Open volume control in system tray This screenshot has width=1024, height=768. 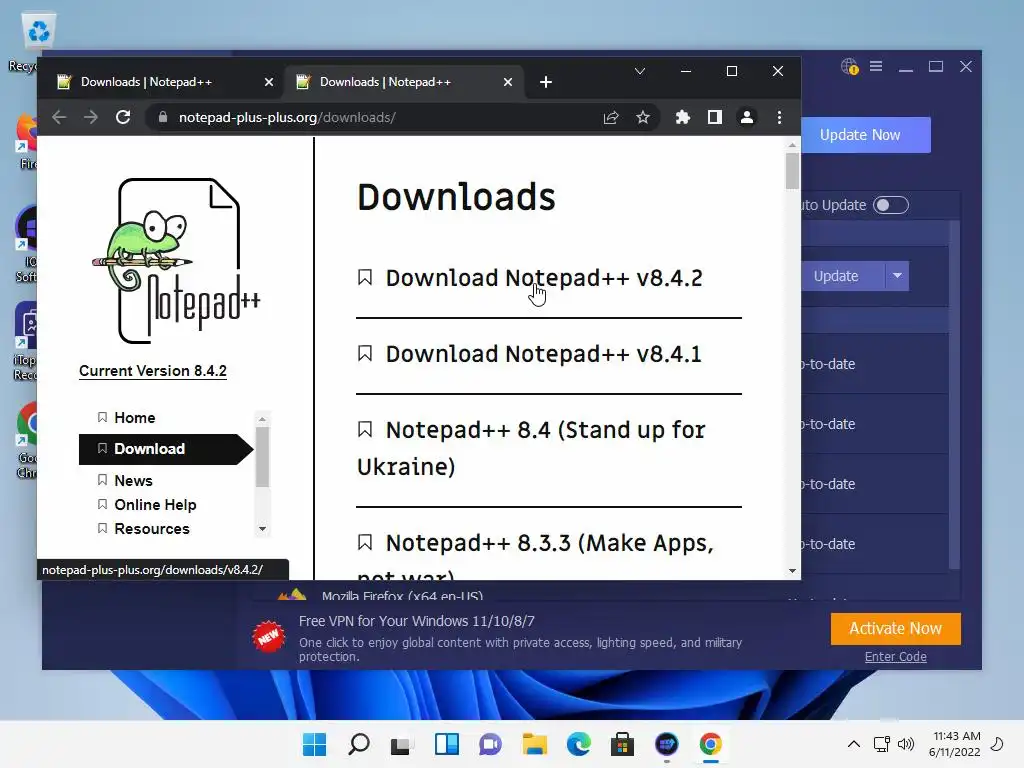tap(906, 744)
